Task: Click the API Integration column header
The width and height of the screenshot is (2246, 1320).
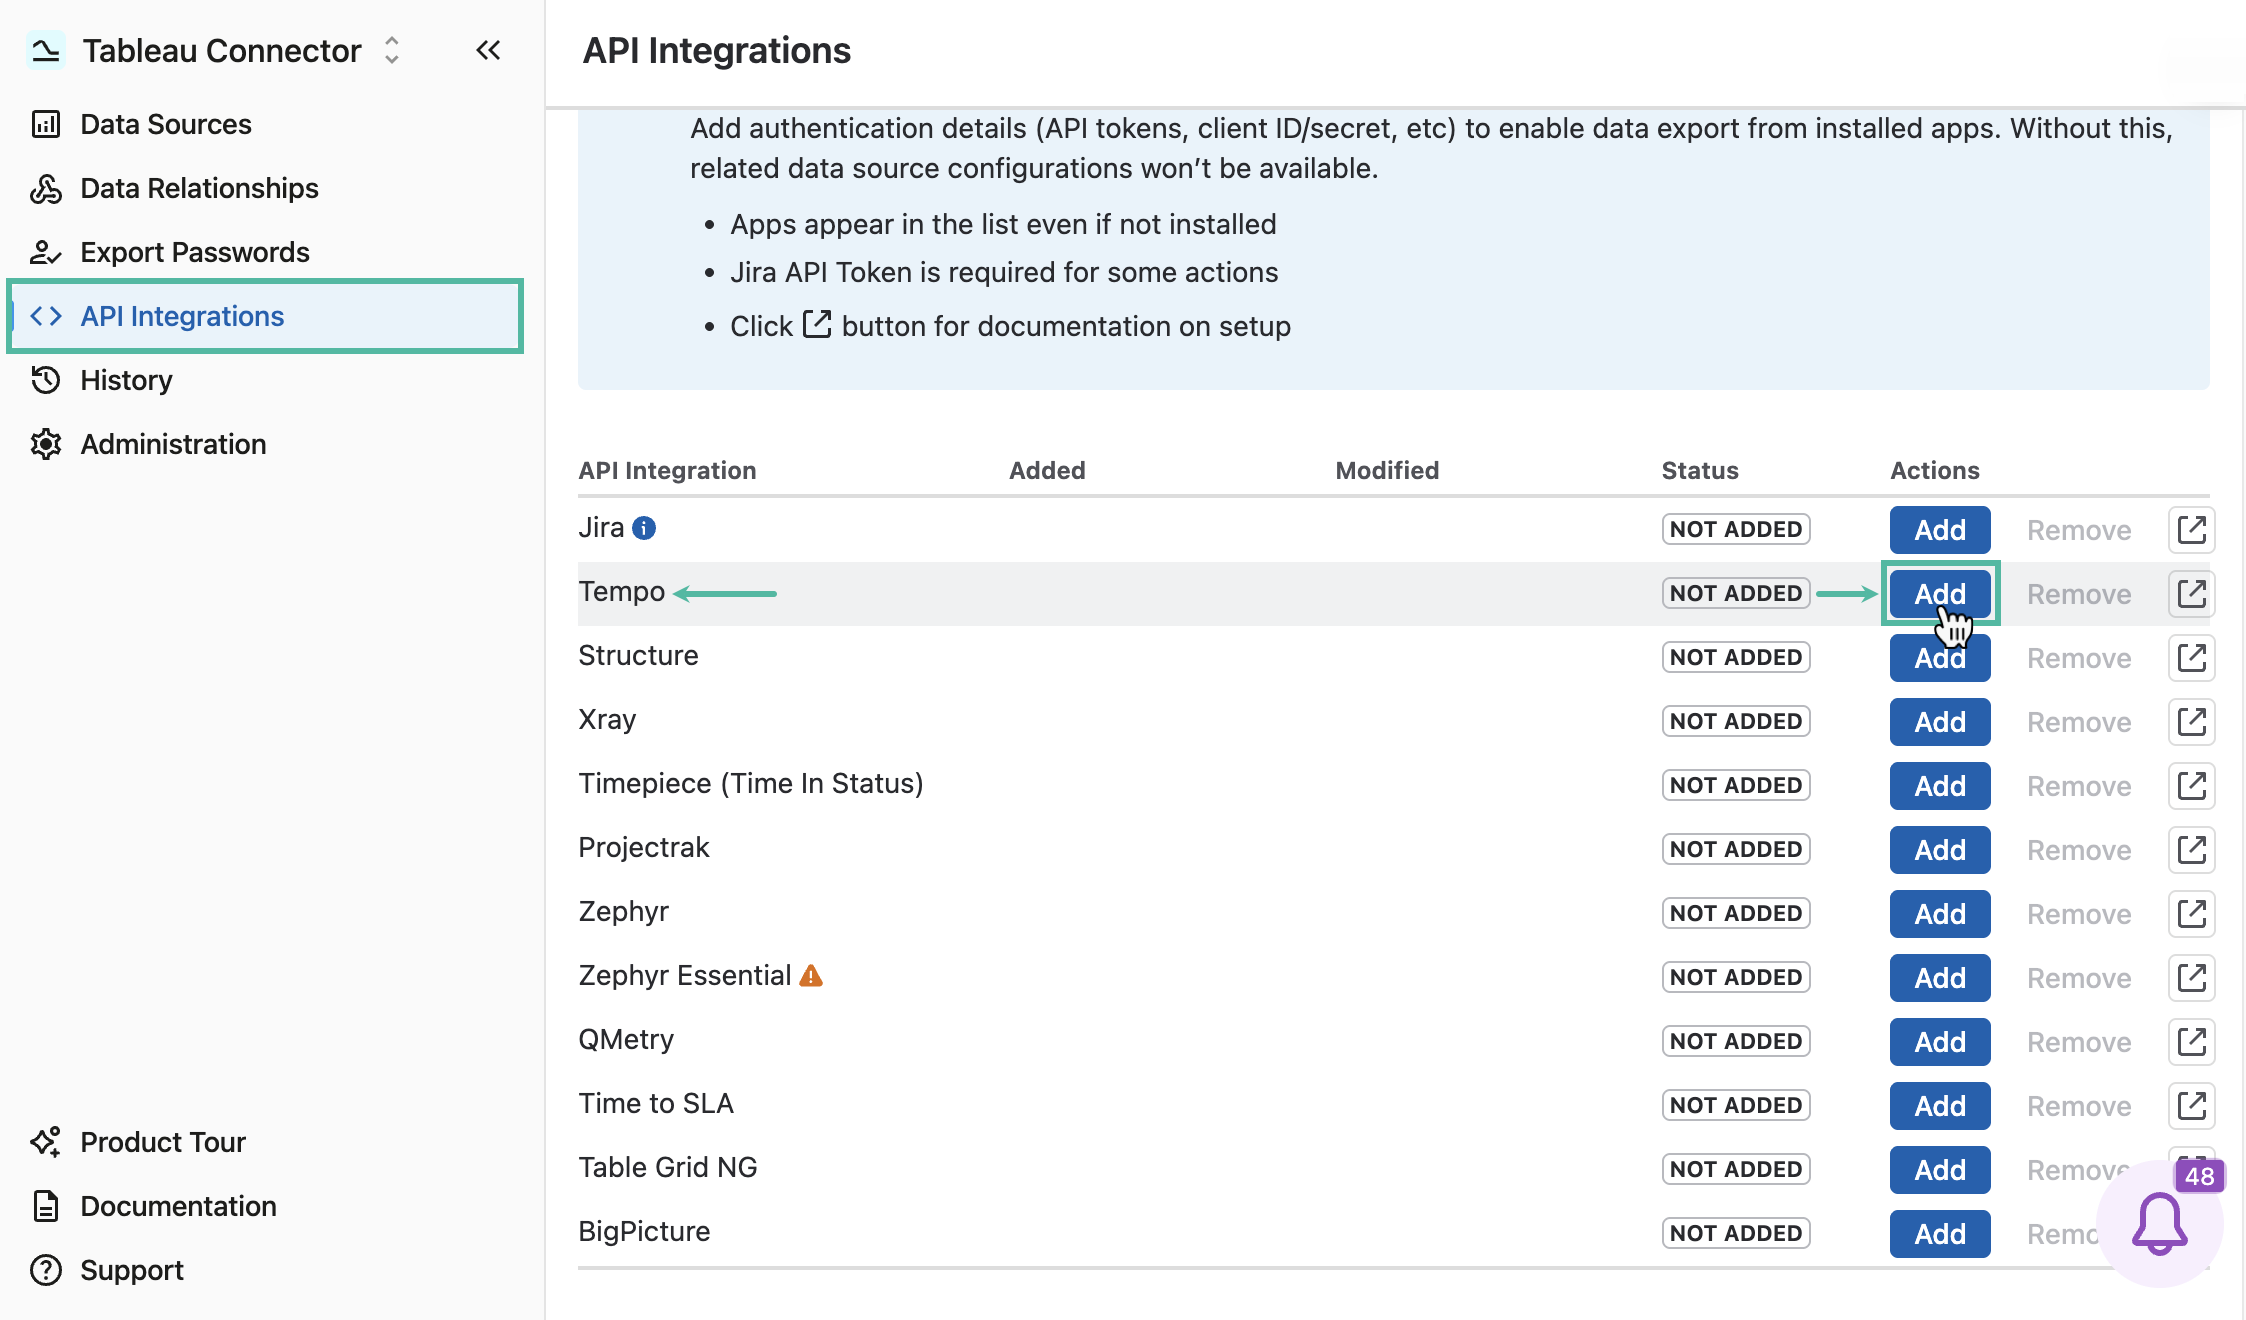Action: click(x=667, y=470)
